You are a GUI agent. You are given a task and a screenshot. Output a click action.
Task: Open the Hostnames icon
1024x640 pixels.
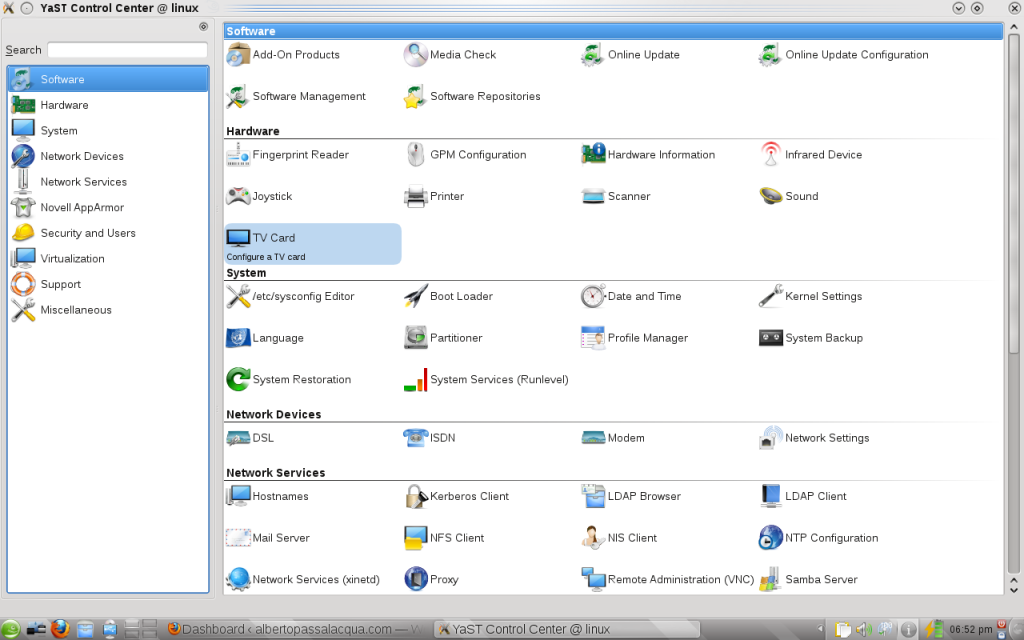click(x=238, y=496)
